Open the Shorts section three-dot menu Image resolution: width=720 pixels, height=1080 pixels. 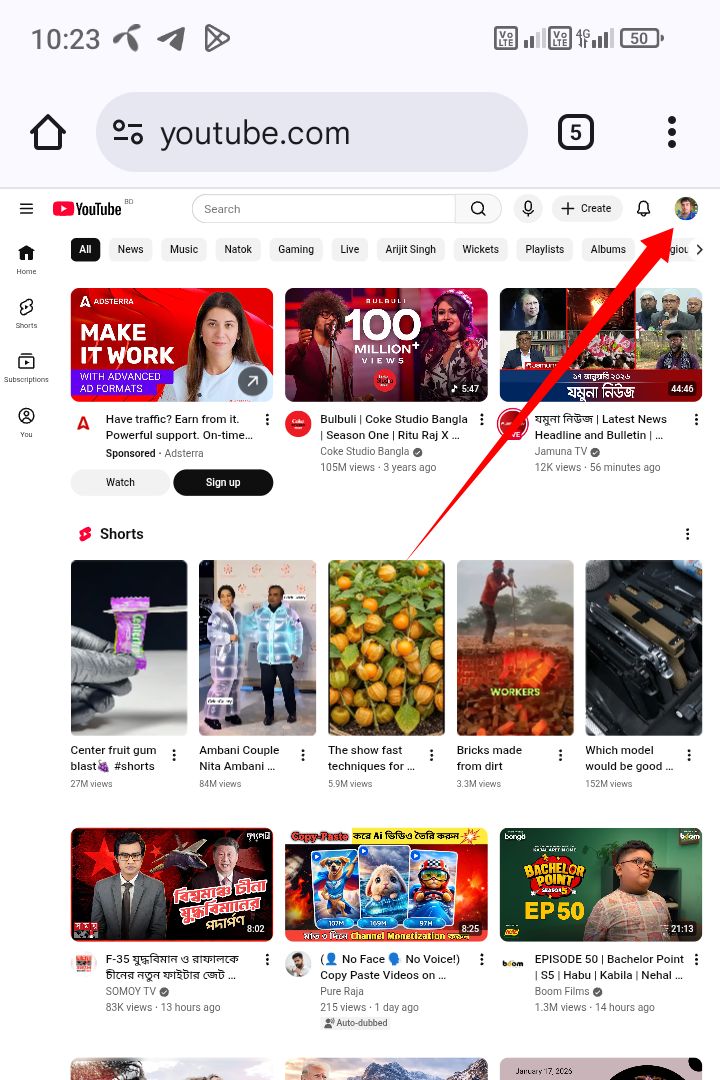pyautogui.click(x=687, y=534)
